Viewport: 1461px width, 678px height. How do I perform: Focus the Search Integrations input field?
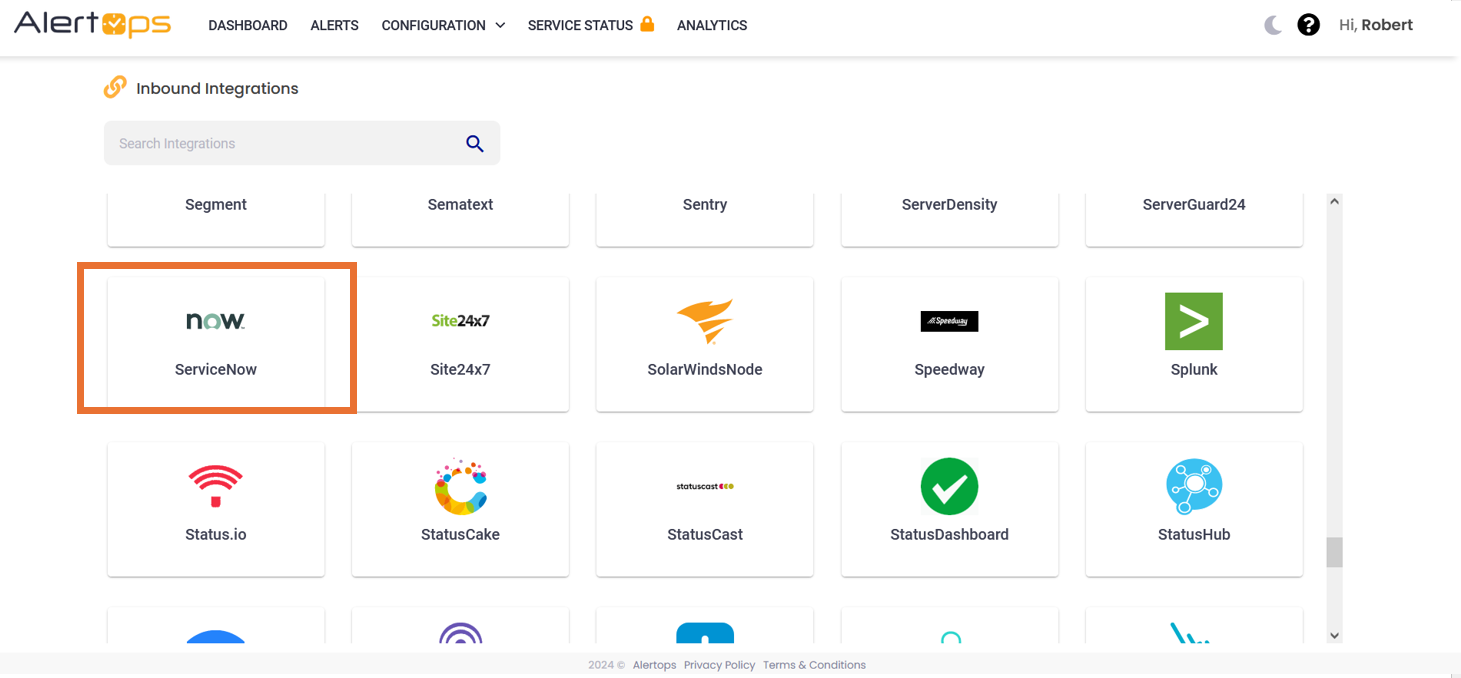[285, 143]
